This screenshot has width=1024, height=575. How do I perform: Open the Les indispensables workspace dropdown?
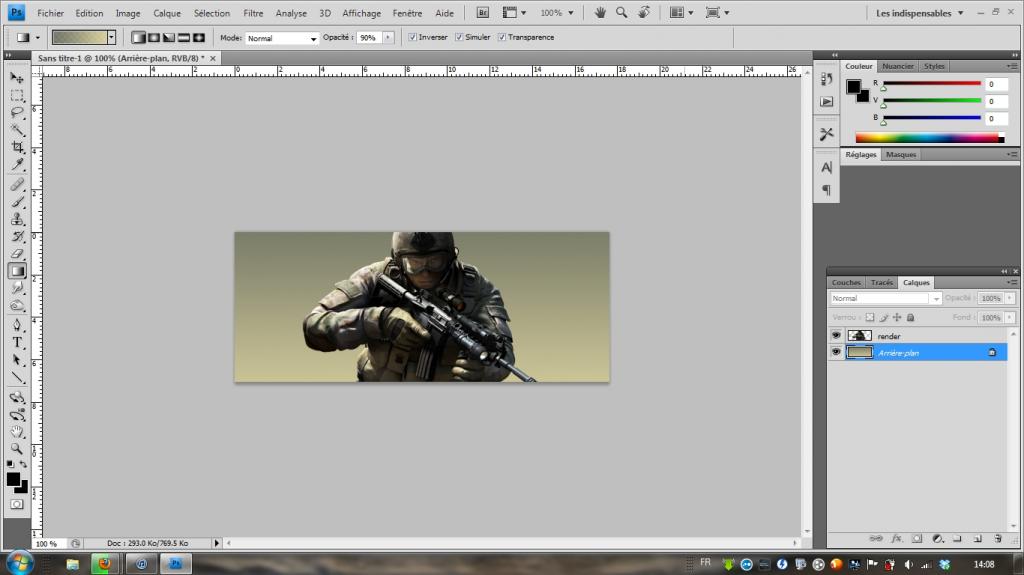[919, 13]
